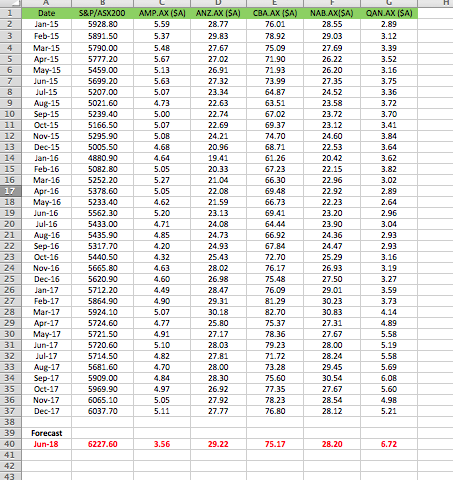Select the Nov-16 date cell
The image size is (453, 480).
click(46, 268)
